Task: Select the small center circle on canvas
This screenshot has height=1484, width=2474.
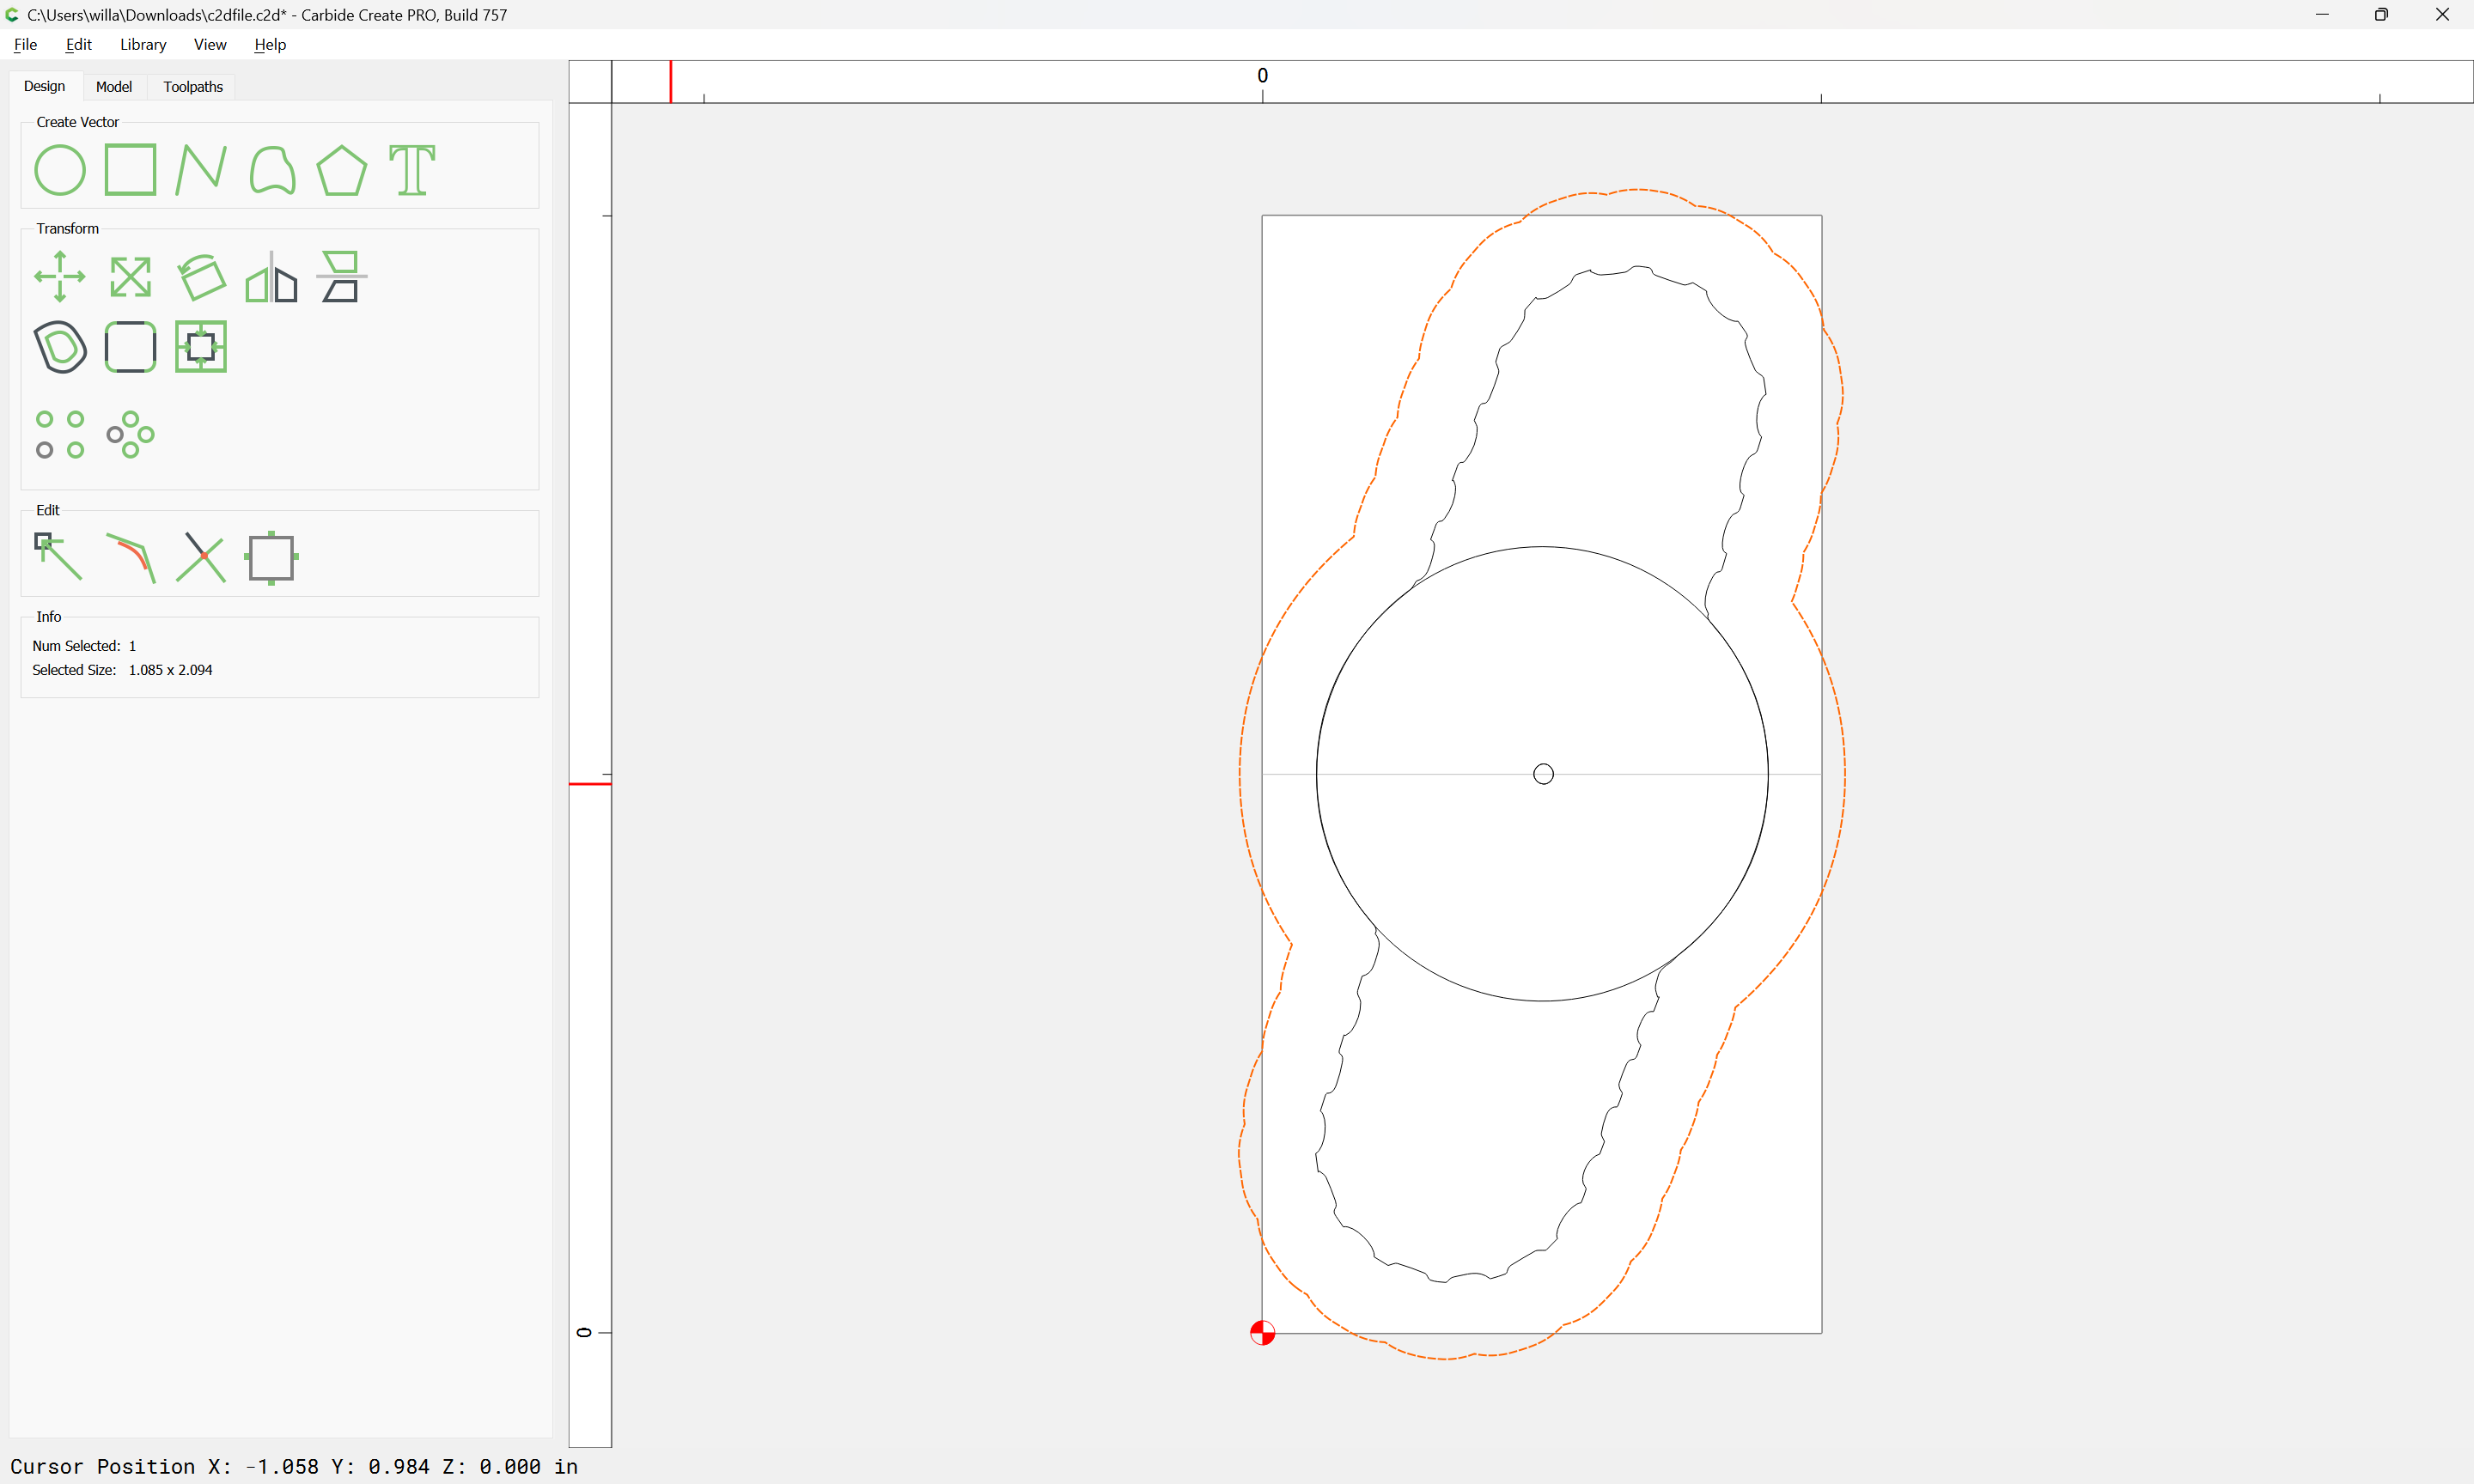Action: coord(1543,774)
